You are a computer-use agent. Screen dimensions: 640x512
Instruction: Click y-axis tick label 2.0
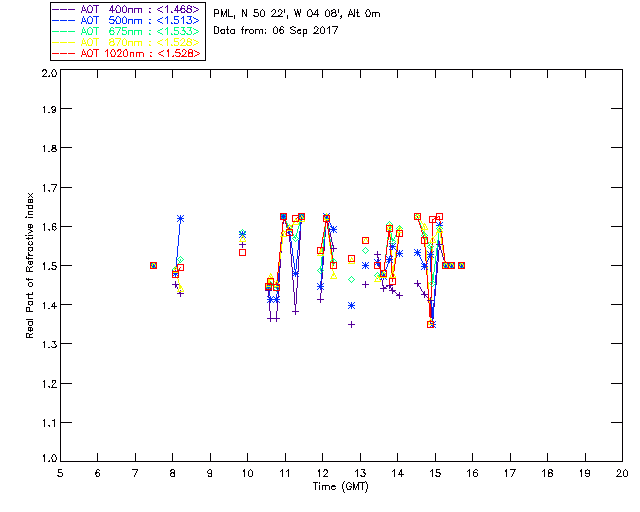(x=49, y=73)
